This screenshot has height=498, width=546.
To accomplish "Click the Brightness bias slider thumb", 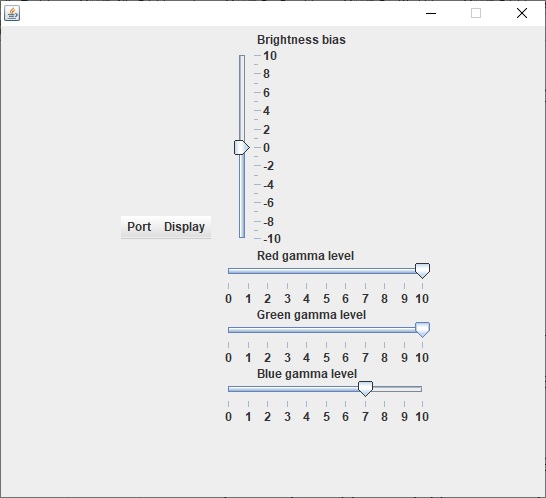I will 242,148.
